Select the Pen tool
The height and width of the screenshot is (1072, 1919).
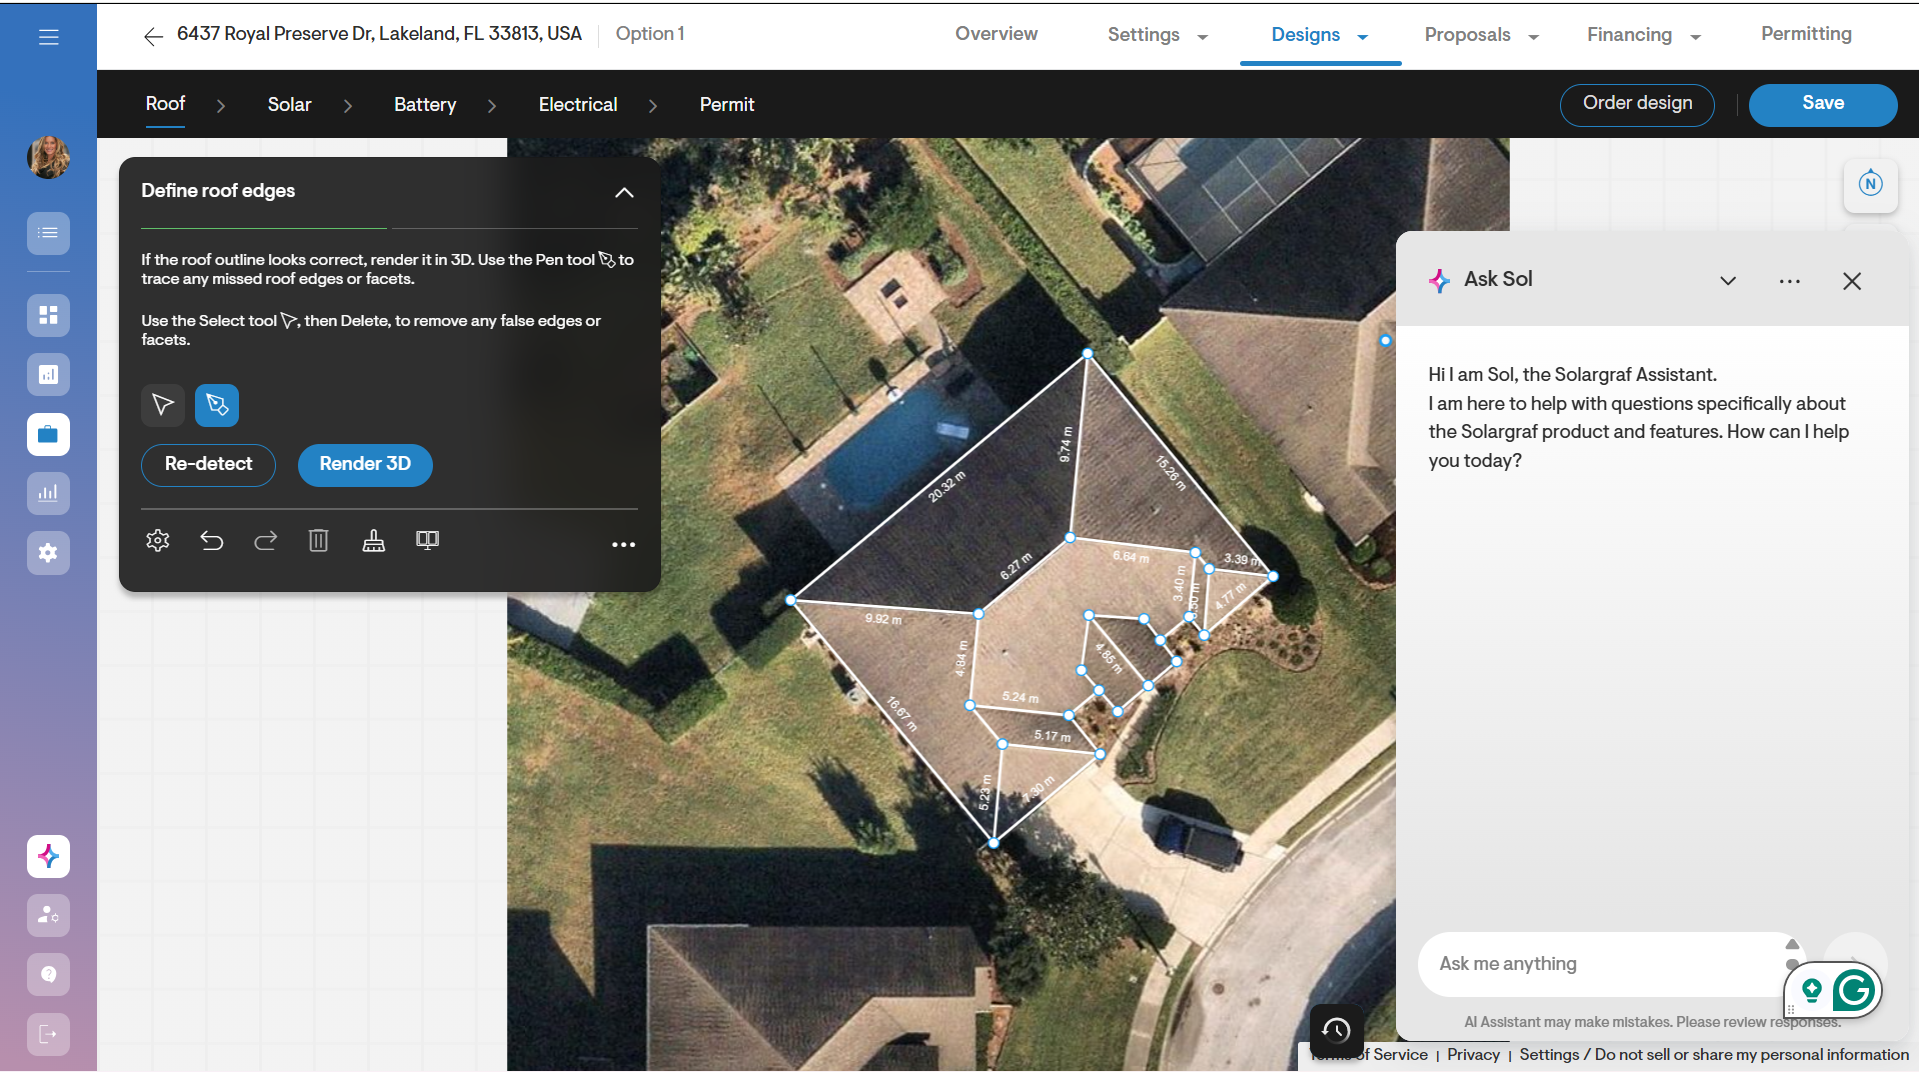217,405
